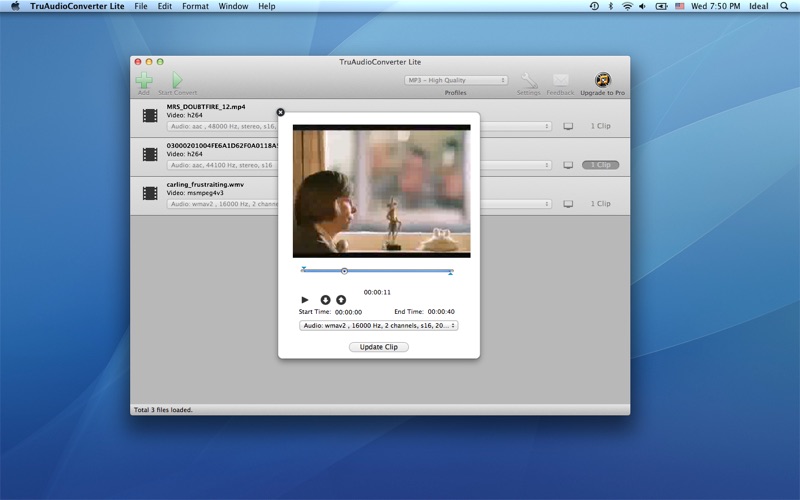The width and height of the screenshot is (800, 500).
Task: Open the Help menu
Action: pyautogui.click(x=266, y=6)
